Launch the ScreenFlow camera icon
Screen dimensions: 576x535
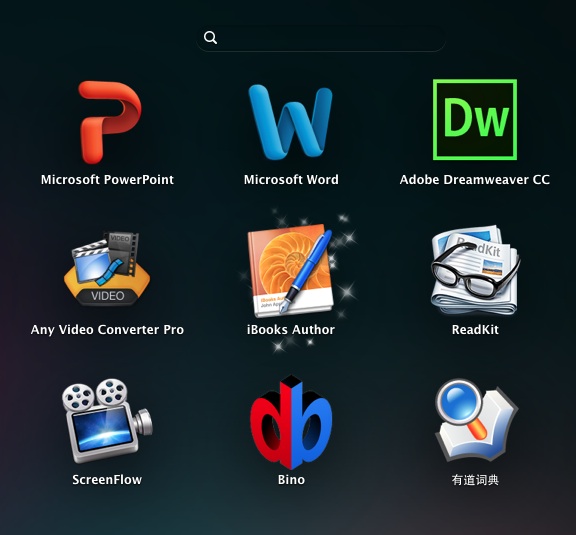pyautogui.click(x=107, y=421)
